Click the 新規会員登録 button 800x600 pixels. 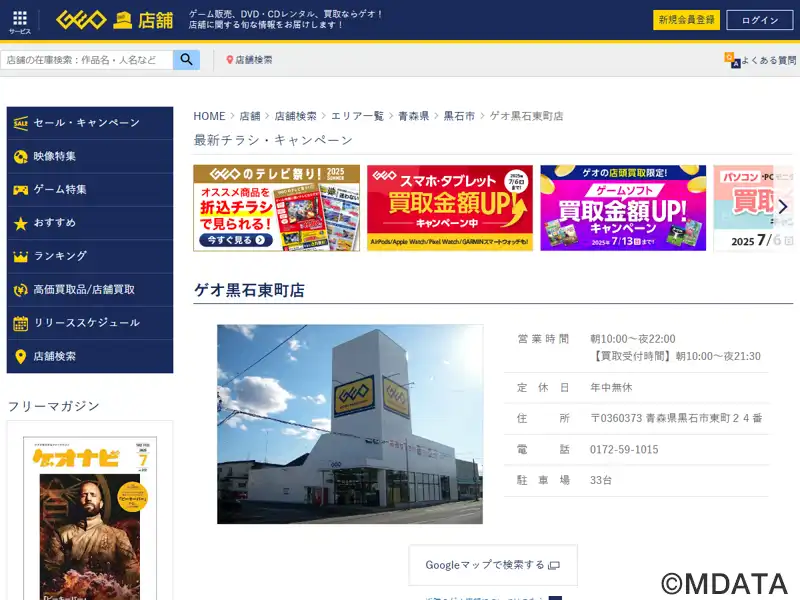point(686,20)
